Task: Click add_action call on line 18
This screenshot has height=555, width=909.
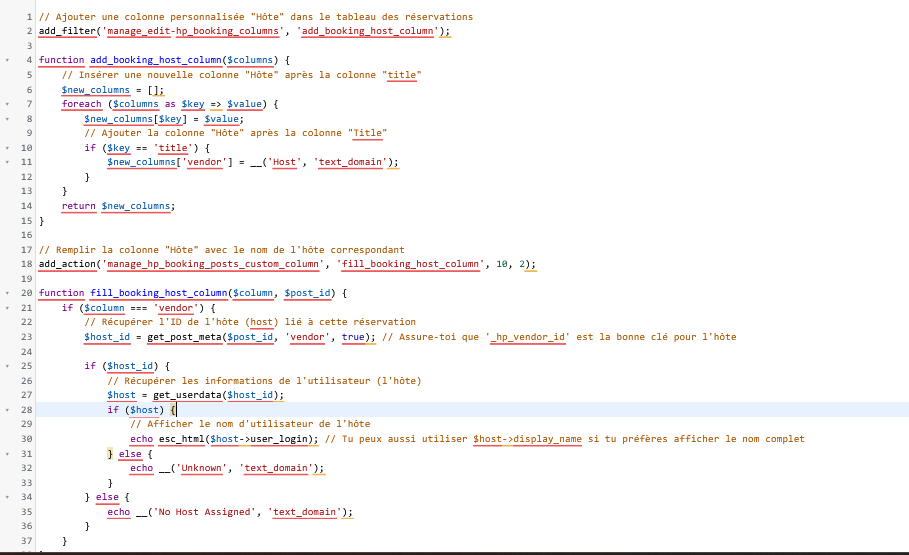Action: 67,264
